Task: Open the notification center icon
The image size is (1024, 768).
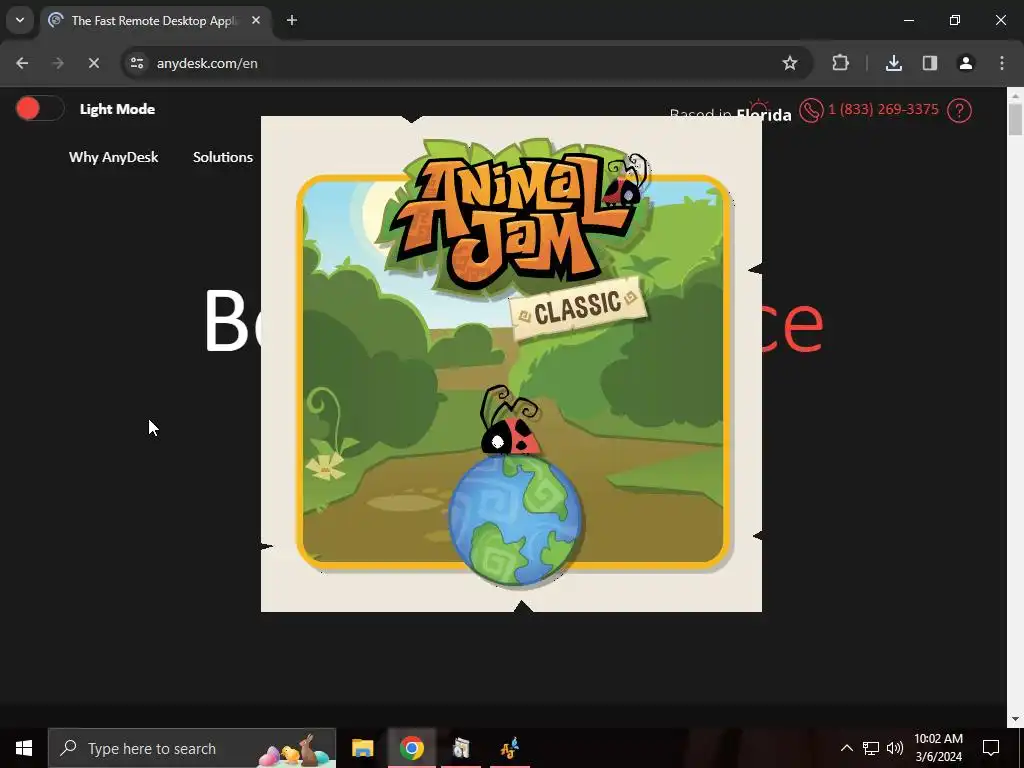Action: click(991, 748)
